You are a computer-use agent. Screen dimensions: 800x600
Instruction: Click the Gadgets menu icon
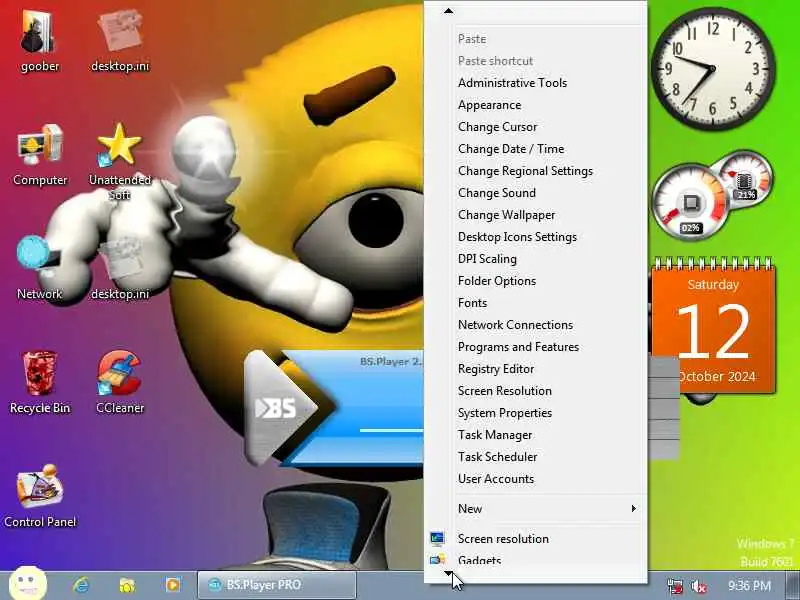437,560
